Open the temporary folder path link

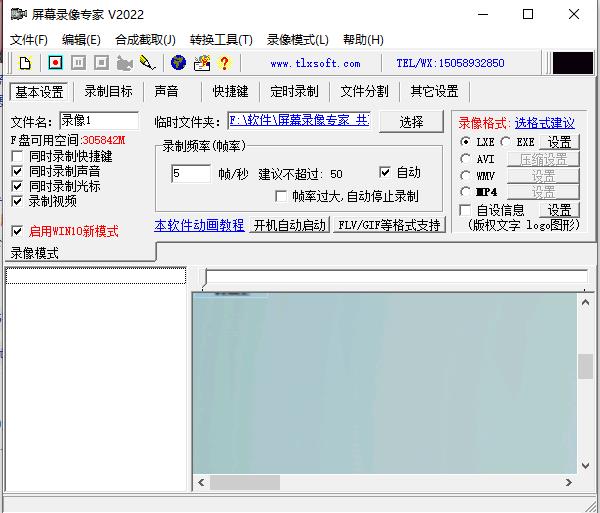pyautogui.click(x=299, y=121)
